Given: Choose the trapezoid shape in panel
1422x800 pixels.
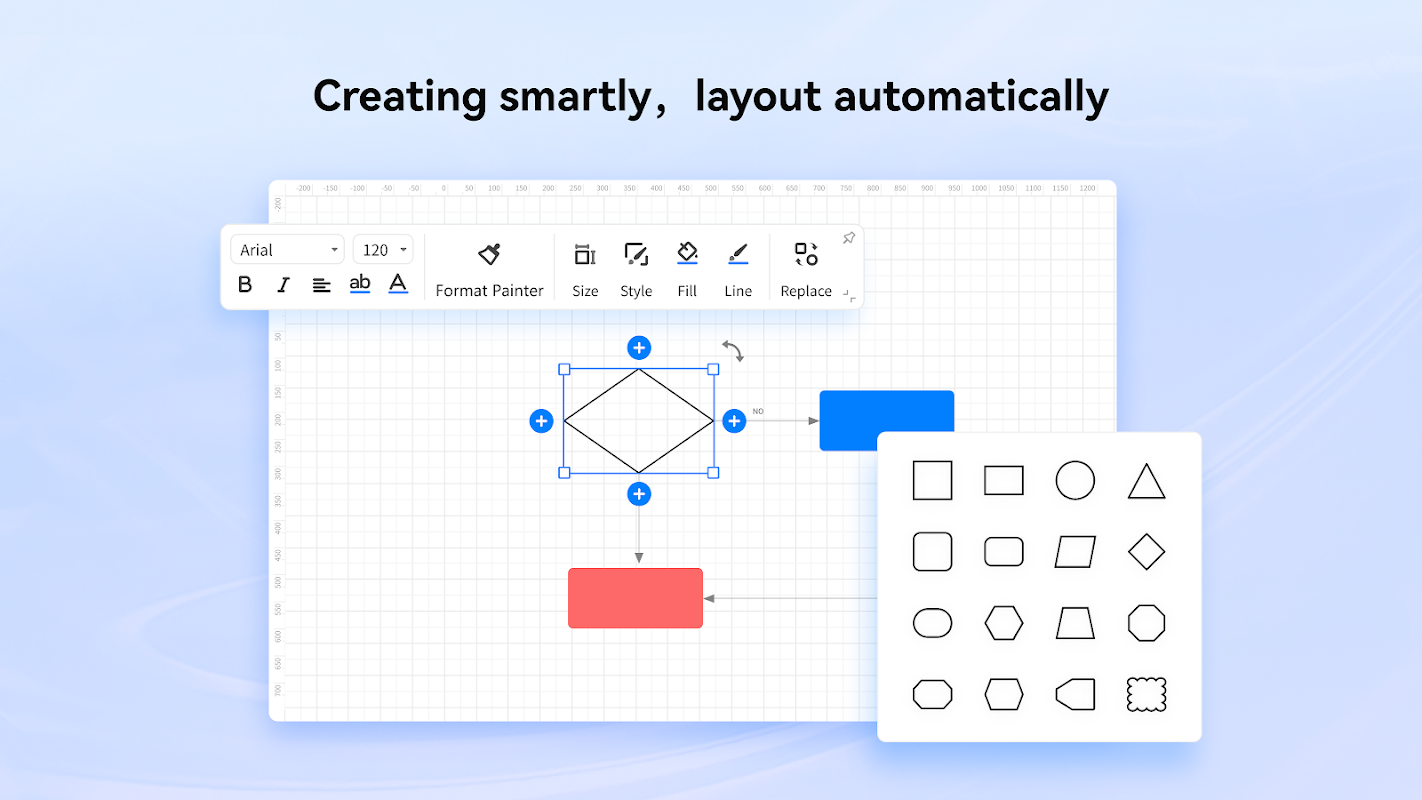Looking at the screenshot, I should [x=1075, y=623].
